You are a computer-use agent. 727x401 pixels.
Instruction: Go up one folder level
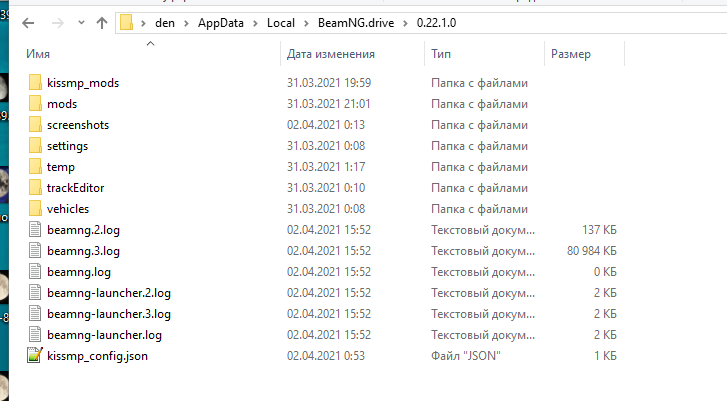coord(102,23)
